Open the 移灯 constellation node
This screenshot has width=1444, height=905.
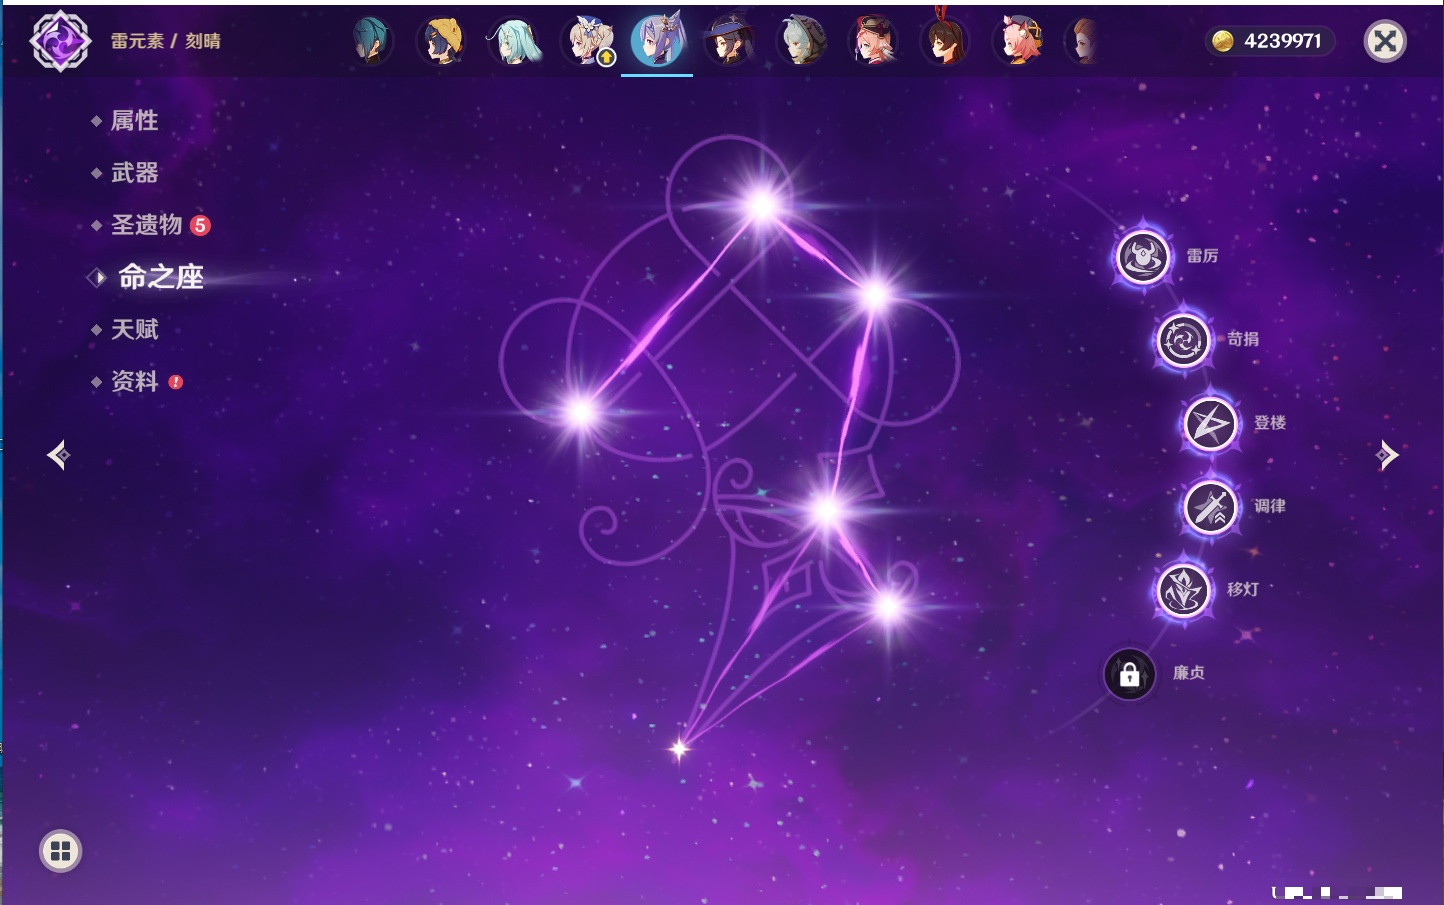tap(1183, 590)
